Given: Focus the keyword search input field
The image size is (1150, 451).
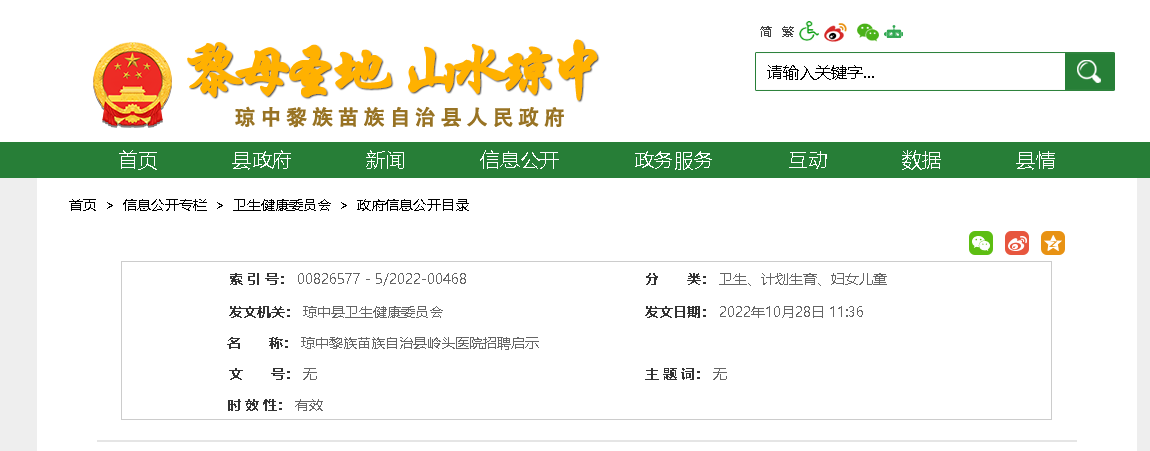Looking at the screenshot, I should [910, 71].
